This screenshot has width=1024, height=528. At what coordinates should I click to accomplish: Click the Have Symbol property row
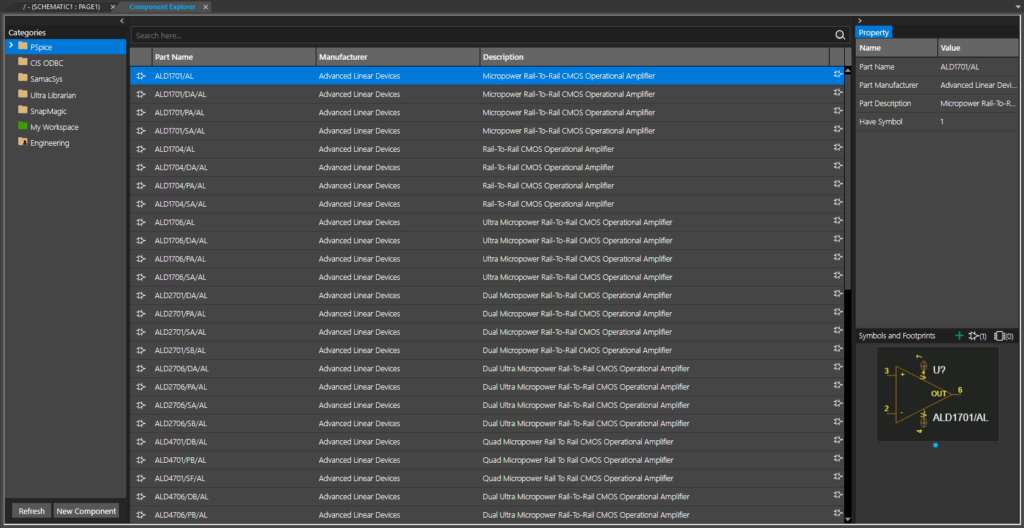(x=936, y=122)
